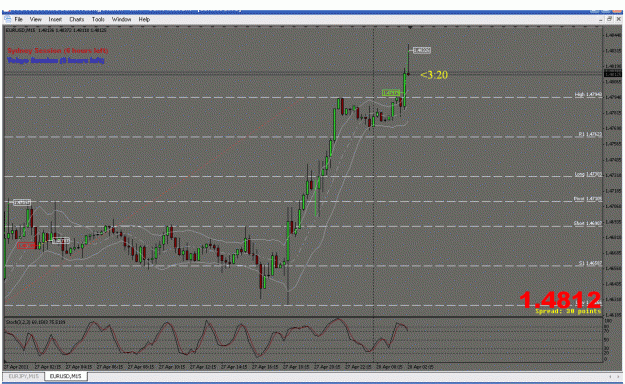Click the 27 Apr 16:15 time axis label
The image size is (625, 384).
265,366
